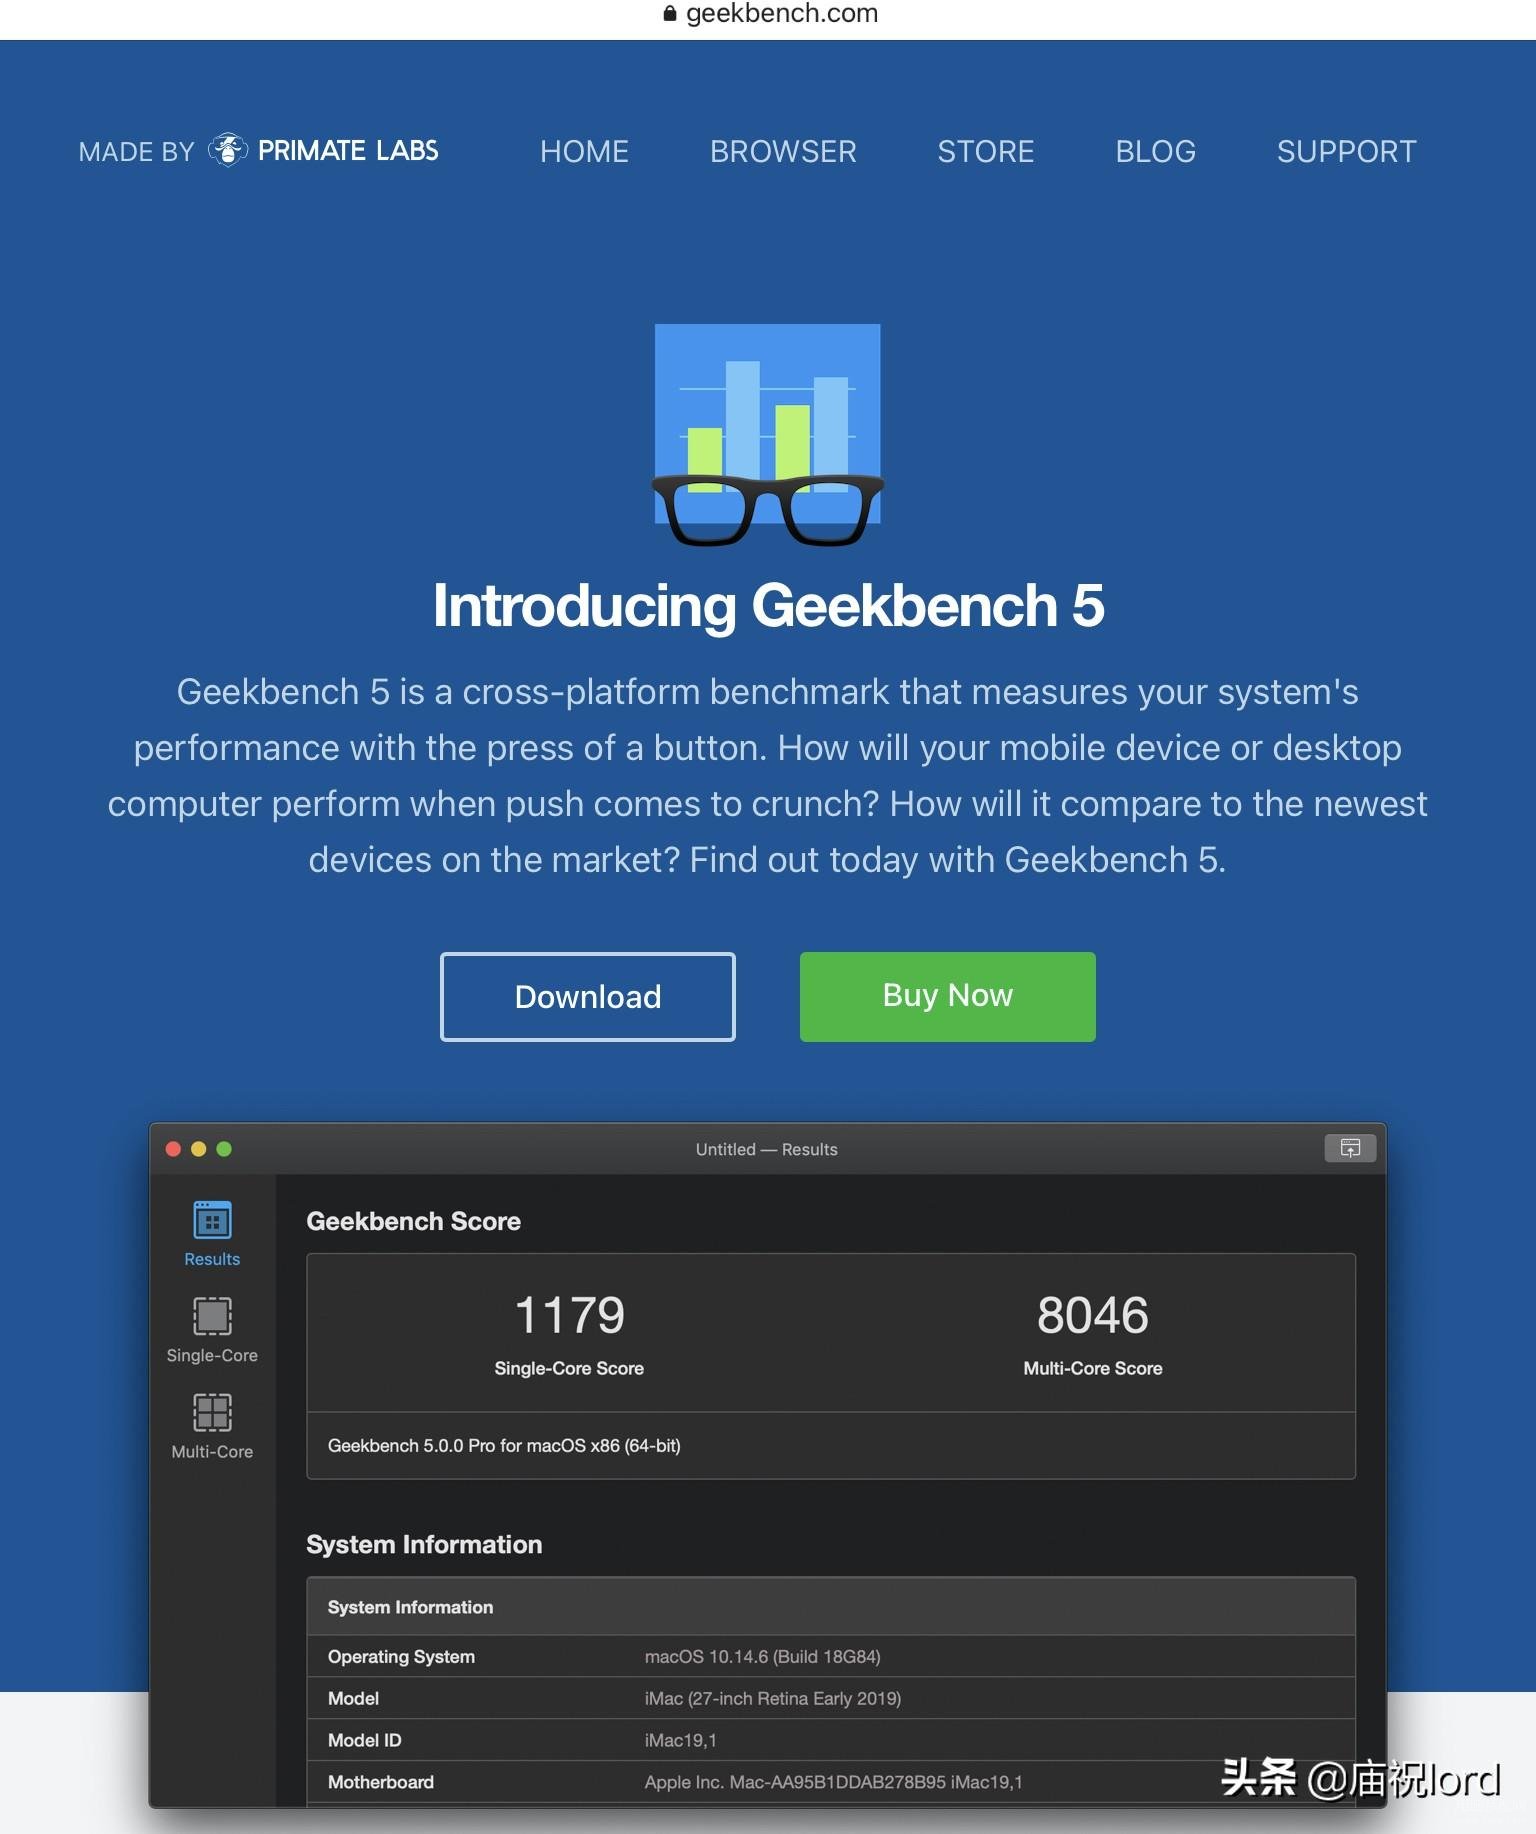1536x1834 pixels.
Task: Click the red close dot of Results window
Action: click(173, 1149)
